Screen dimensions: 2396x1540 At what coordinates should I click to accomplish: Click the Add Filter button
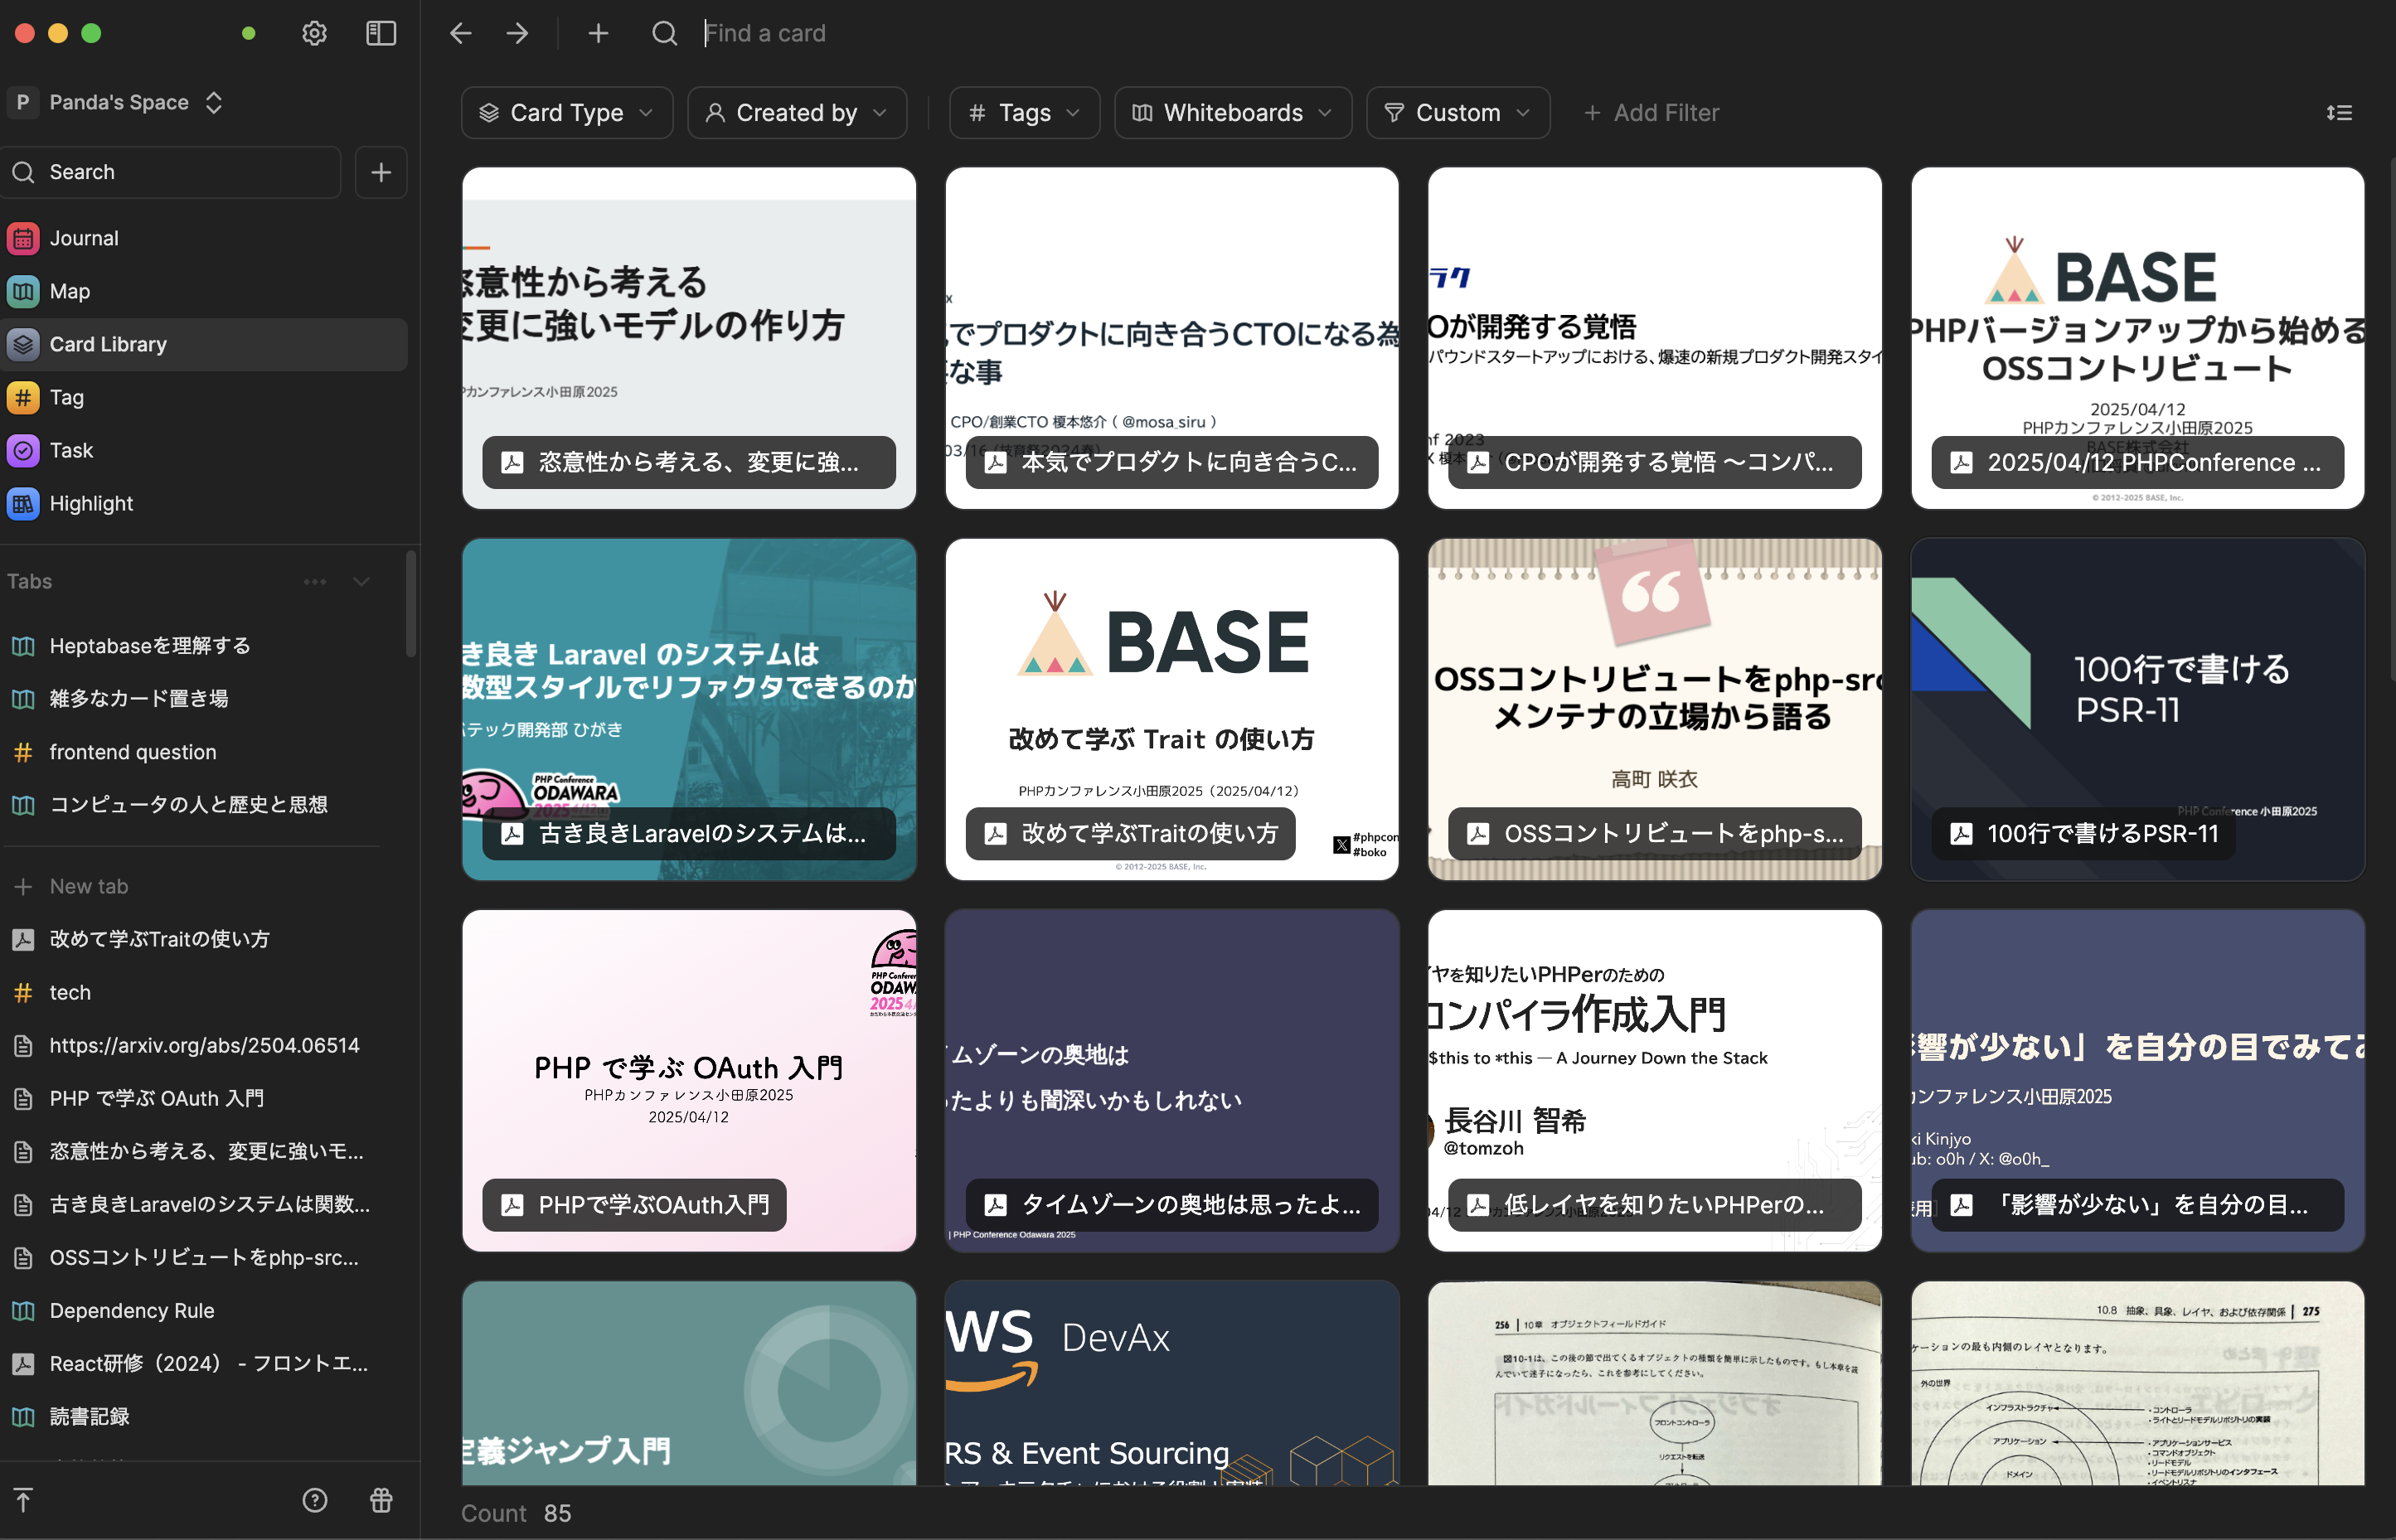(x=1651, y=112)
